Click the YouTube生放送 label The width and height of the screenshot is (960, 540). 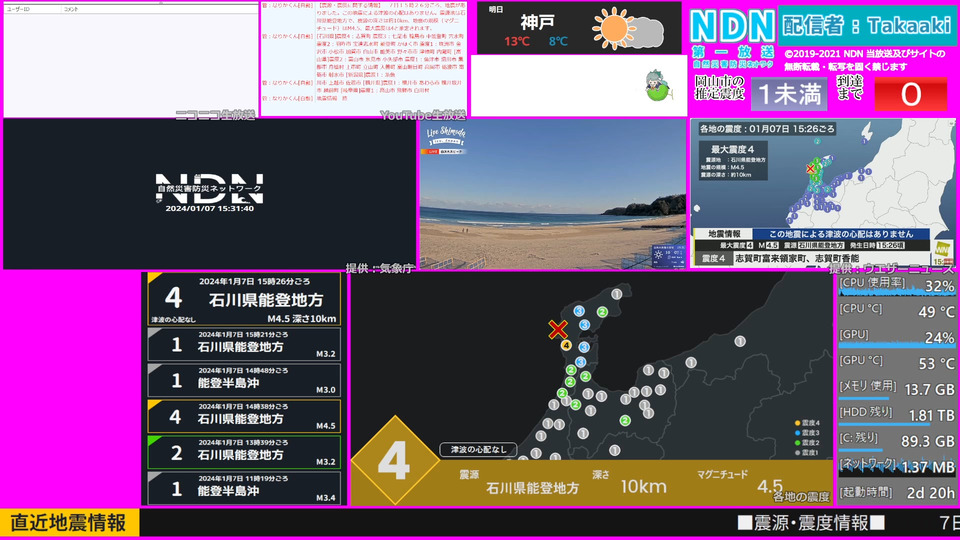[x=422, y=115]
